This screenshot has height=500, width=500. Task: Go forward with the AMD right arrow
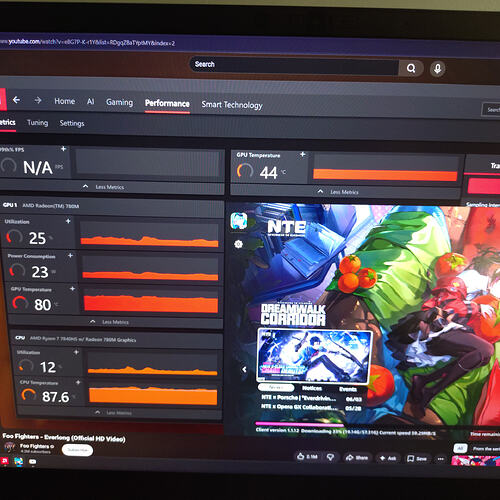coord(38,100)
